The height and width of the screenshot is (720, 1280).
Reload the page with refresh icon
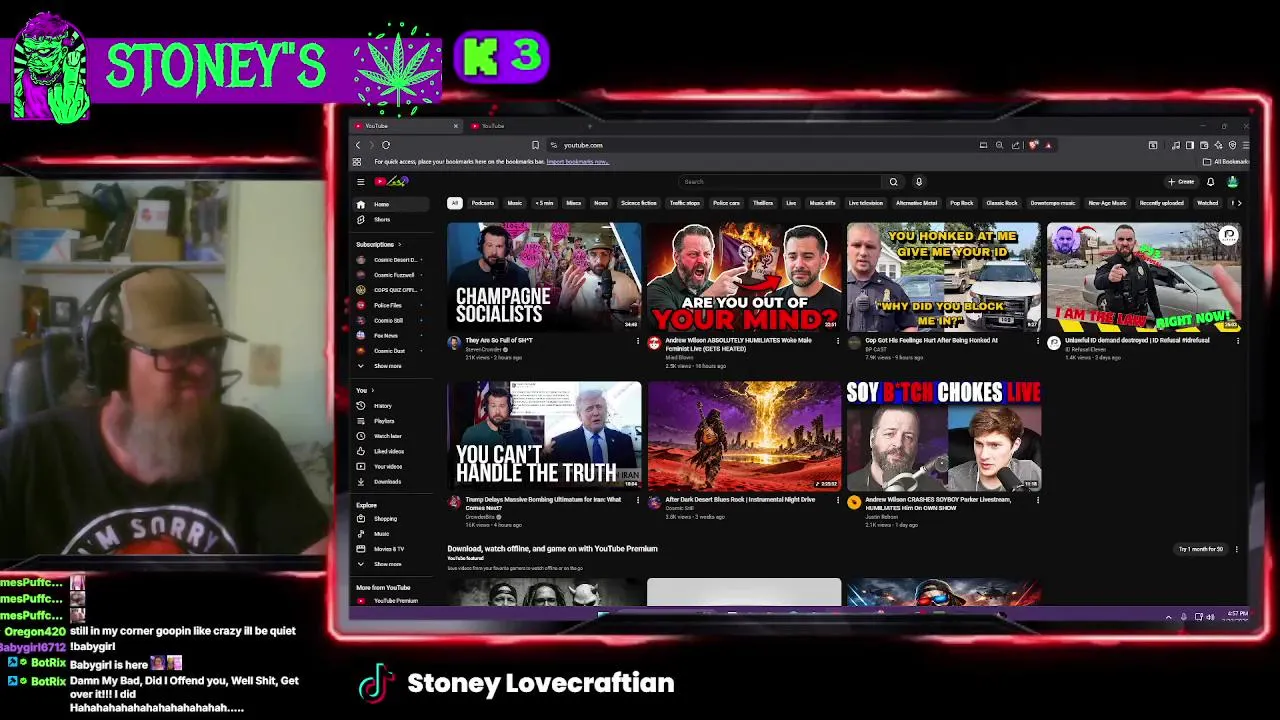pos(386,145)
